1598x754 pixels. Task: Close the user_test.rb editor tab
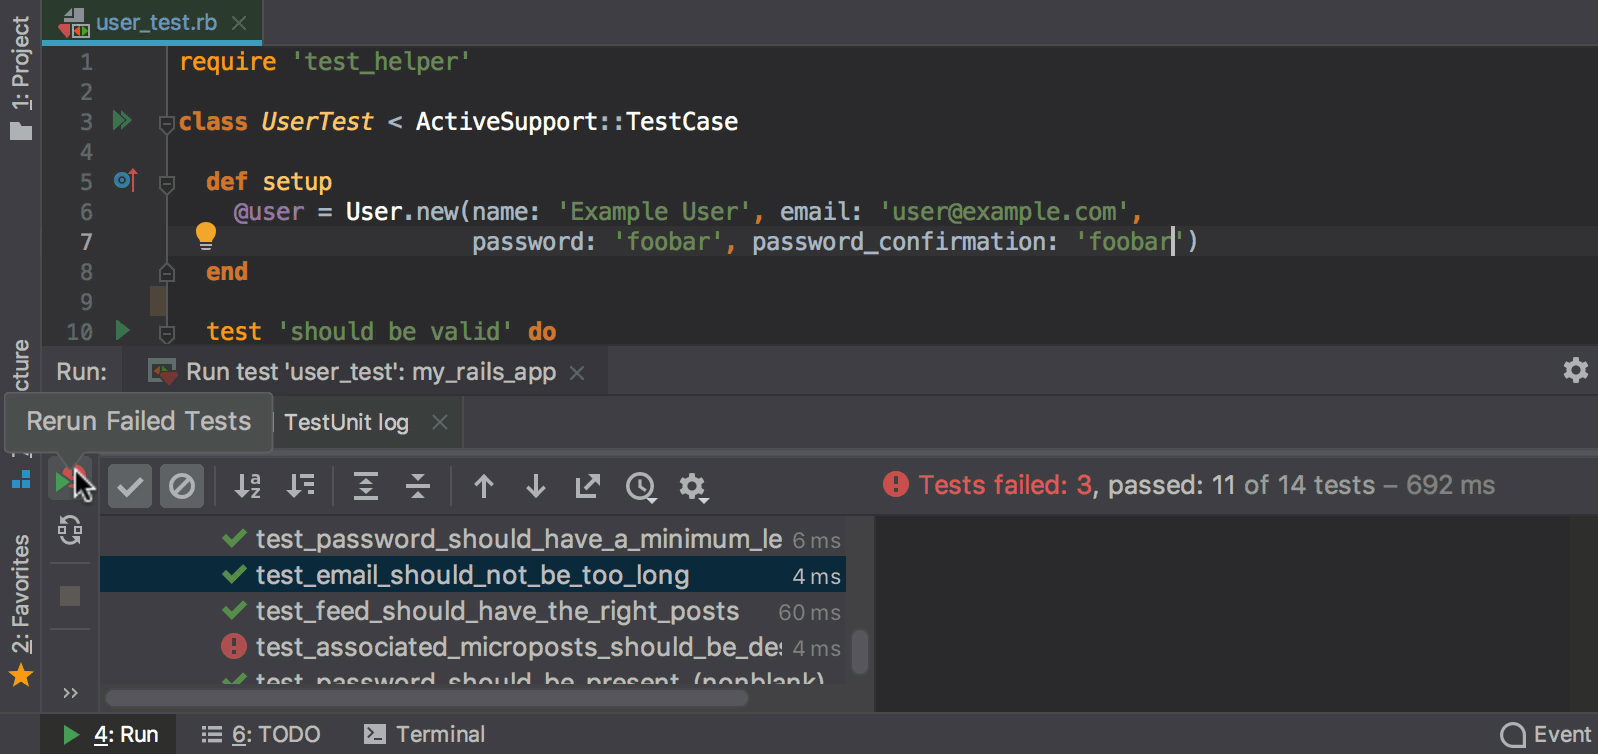[239, 22]
